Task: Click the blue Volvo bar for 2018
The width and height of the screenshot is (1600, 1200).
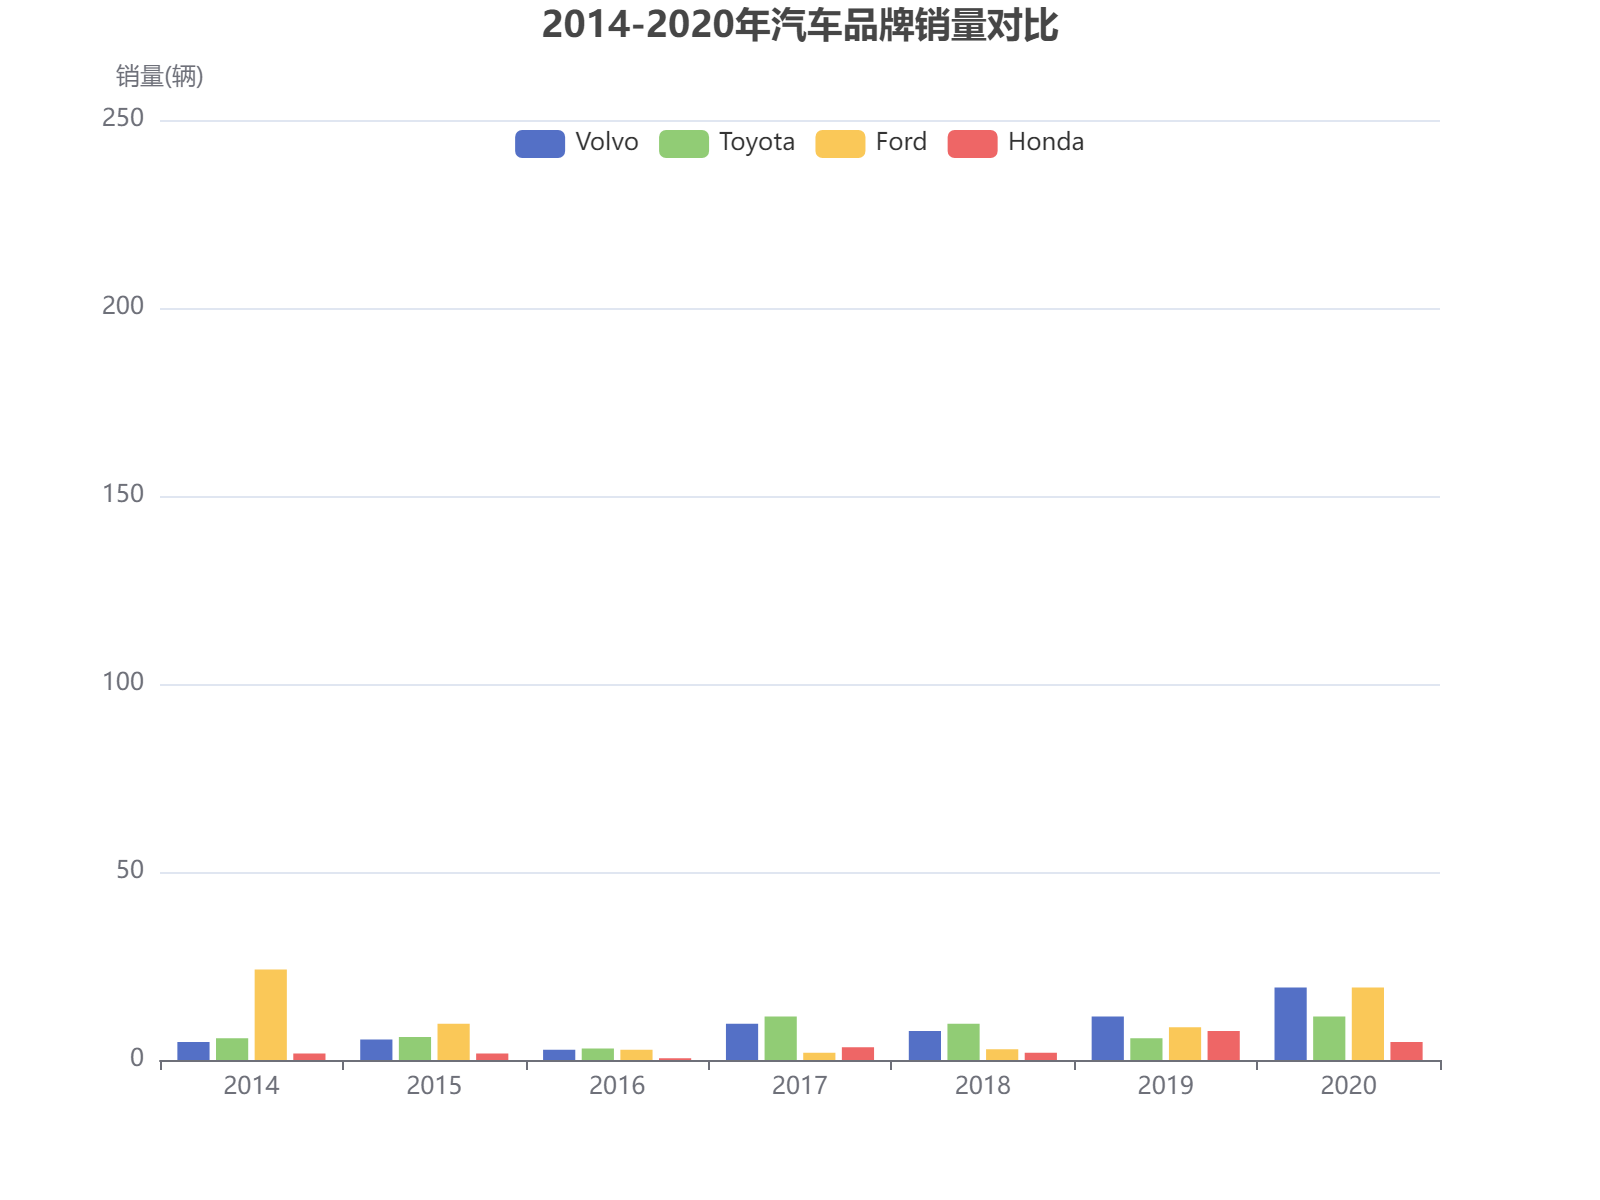Action: click(922, 1045)
